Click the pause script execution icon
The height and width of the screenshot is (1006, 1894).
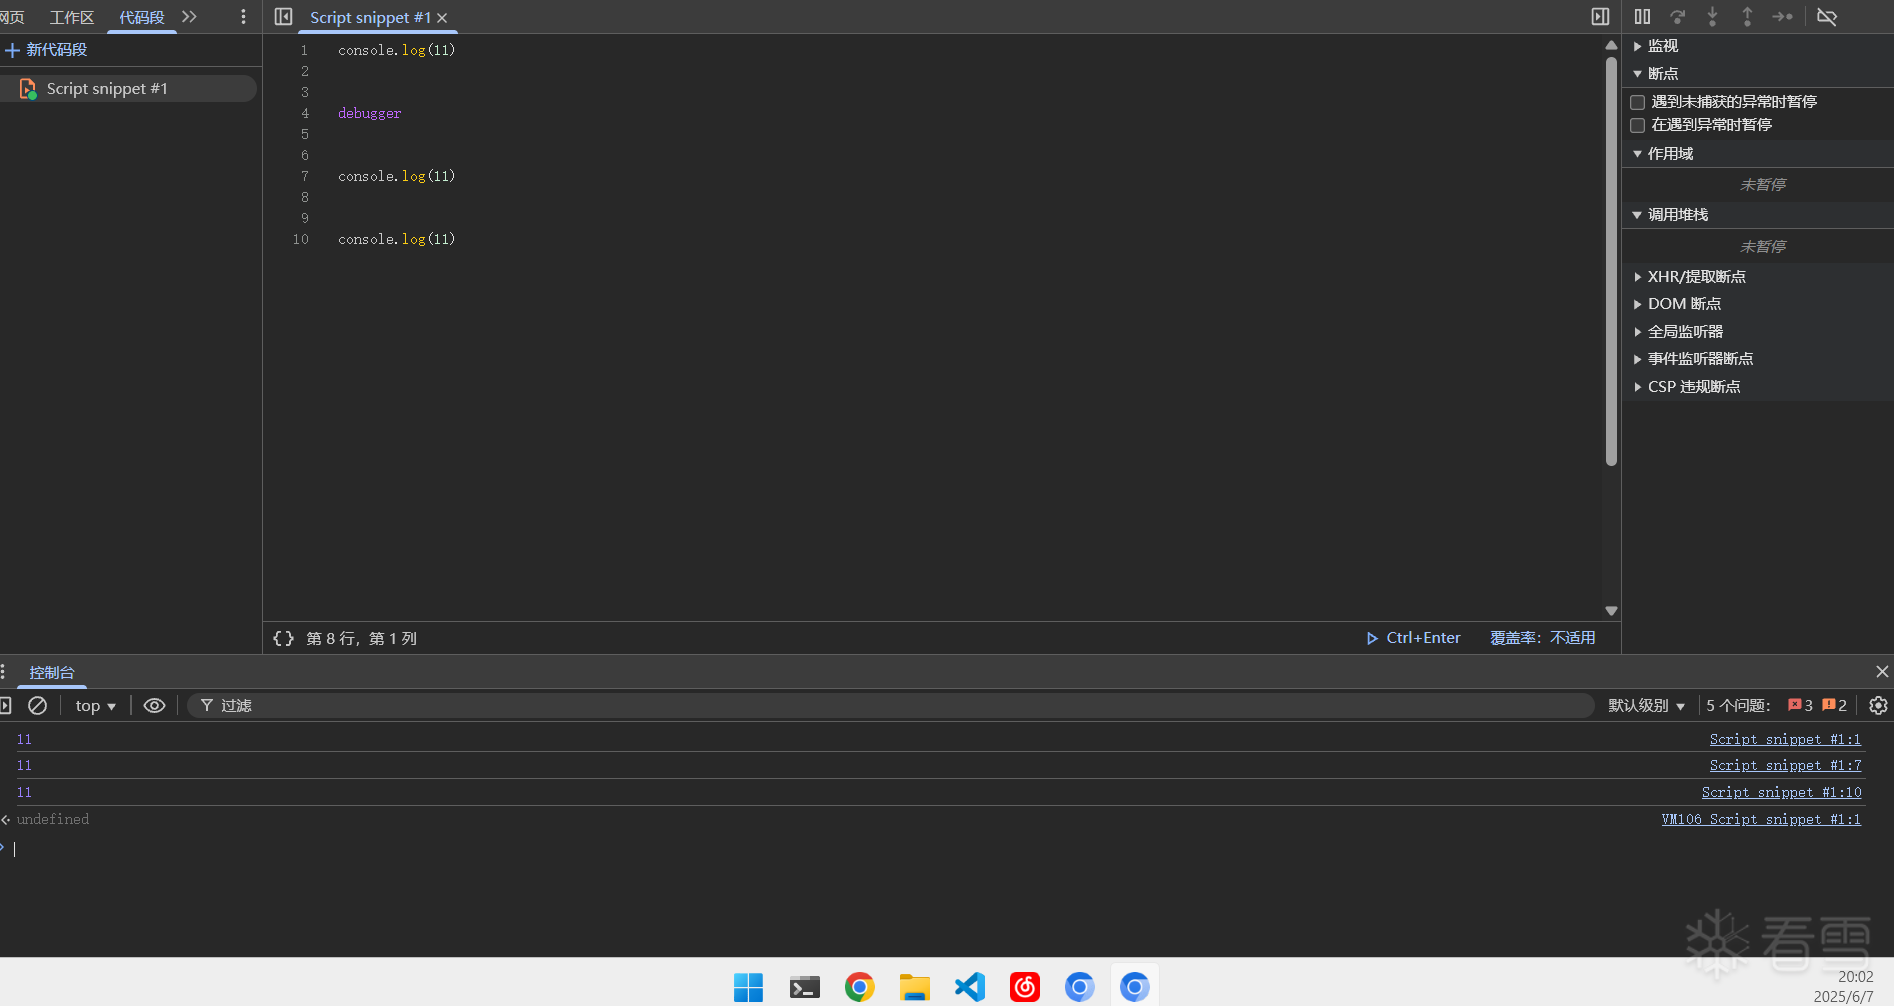(x=1642, y=17)
